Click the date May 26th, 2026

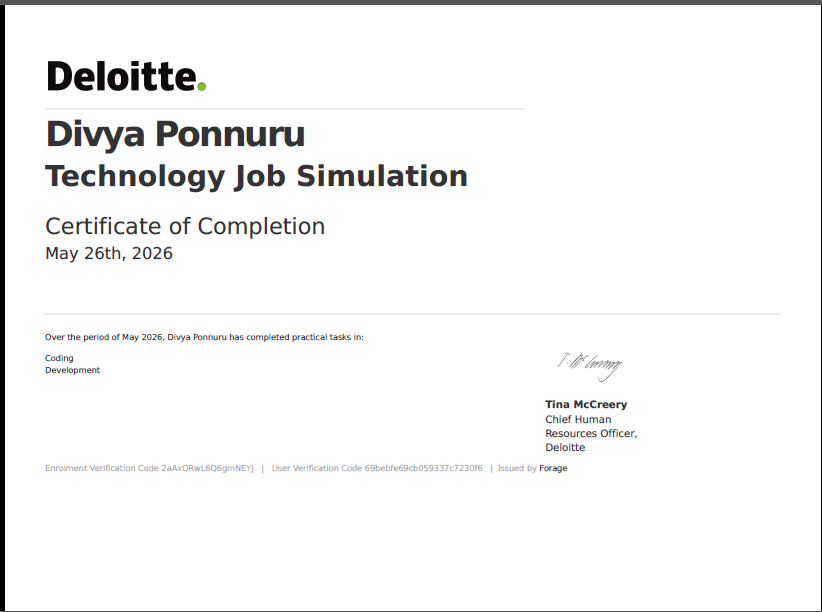tap(109, 254)
